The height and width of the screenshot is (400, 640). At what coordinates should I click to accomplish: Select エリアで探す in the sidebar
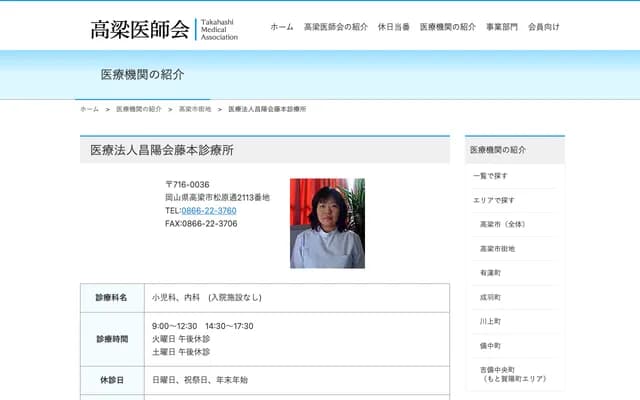(495, 200)
